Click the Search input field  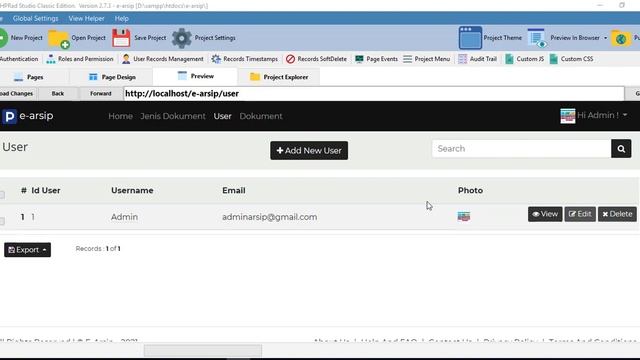521,149
